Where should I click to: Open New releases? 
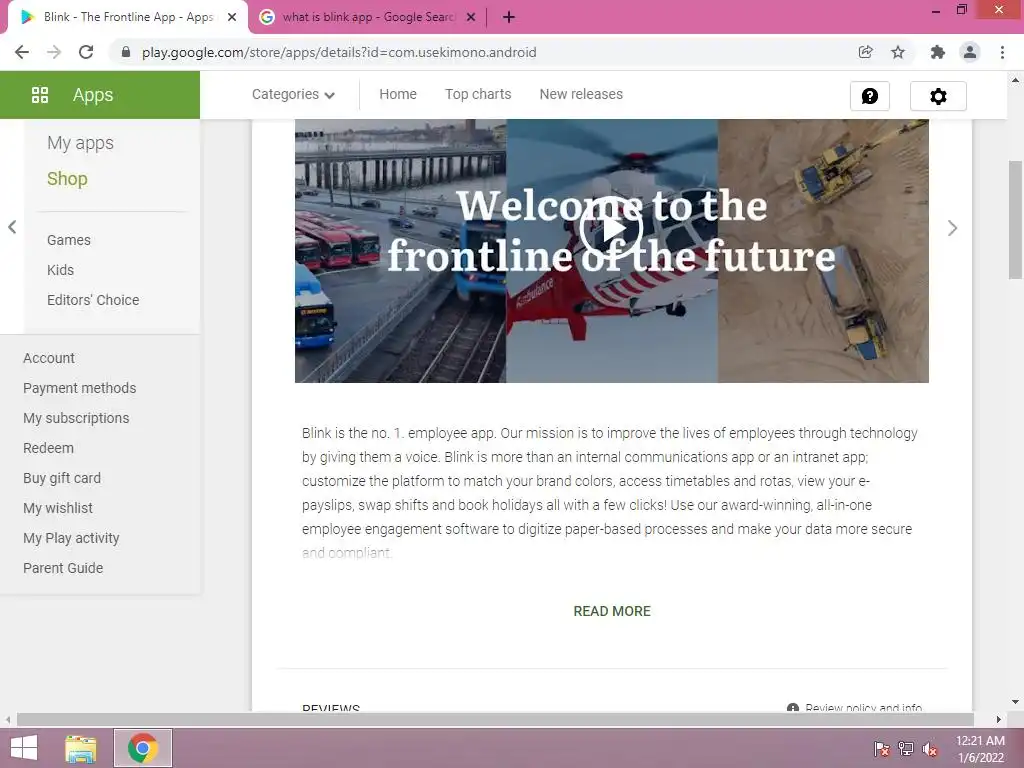[581, 94]
